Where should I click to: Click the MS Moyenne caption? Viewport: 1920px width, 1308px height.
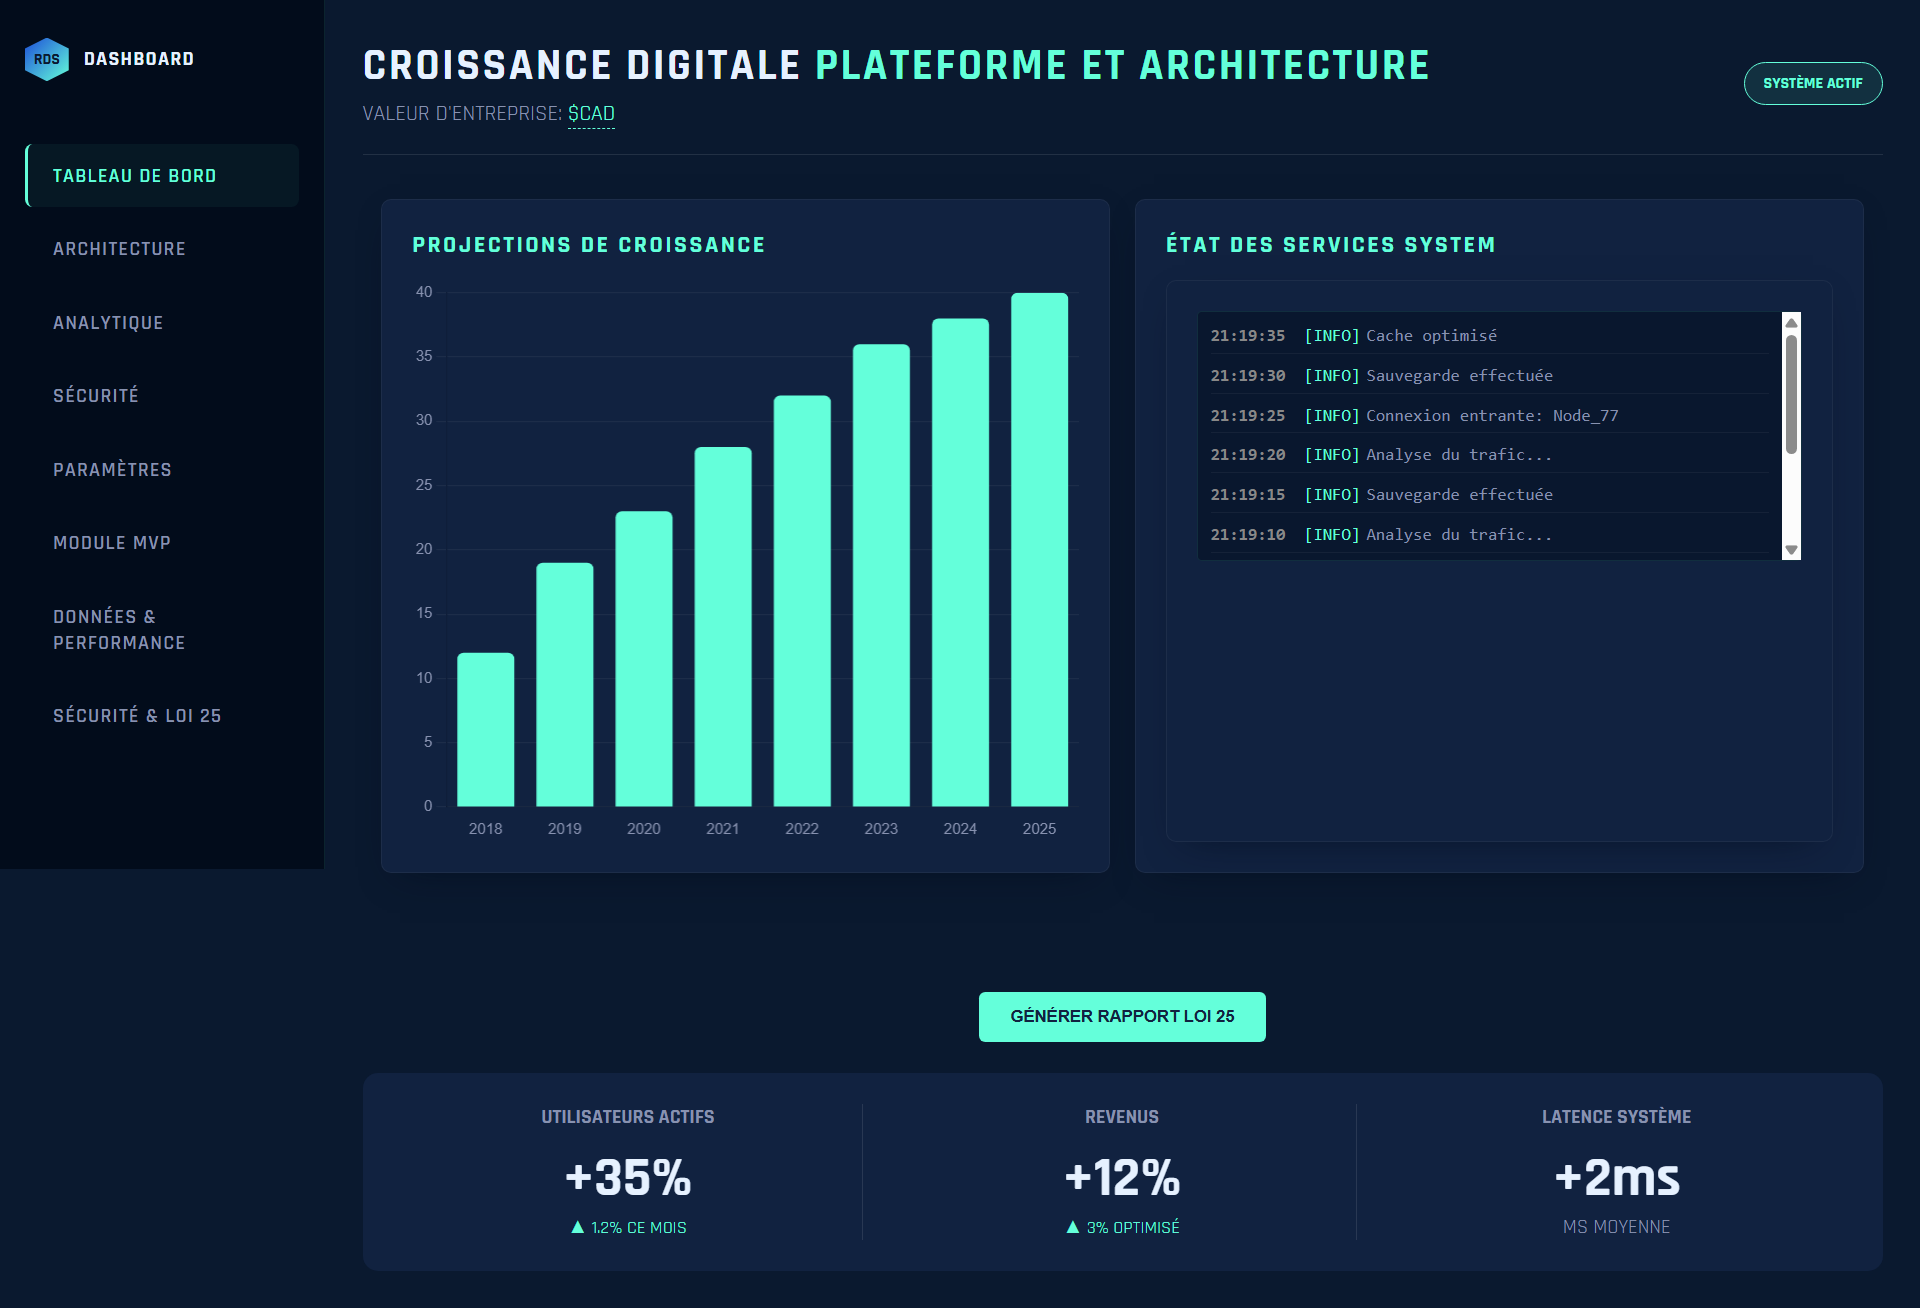(x=1617, y=1227)
